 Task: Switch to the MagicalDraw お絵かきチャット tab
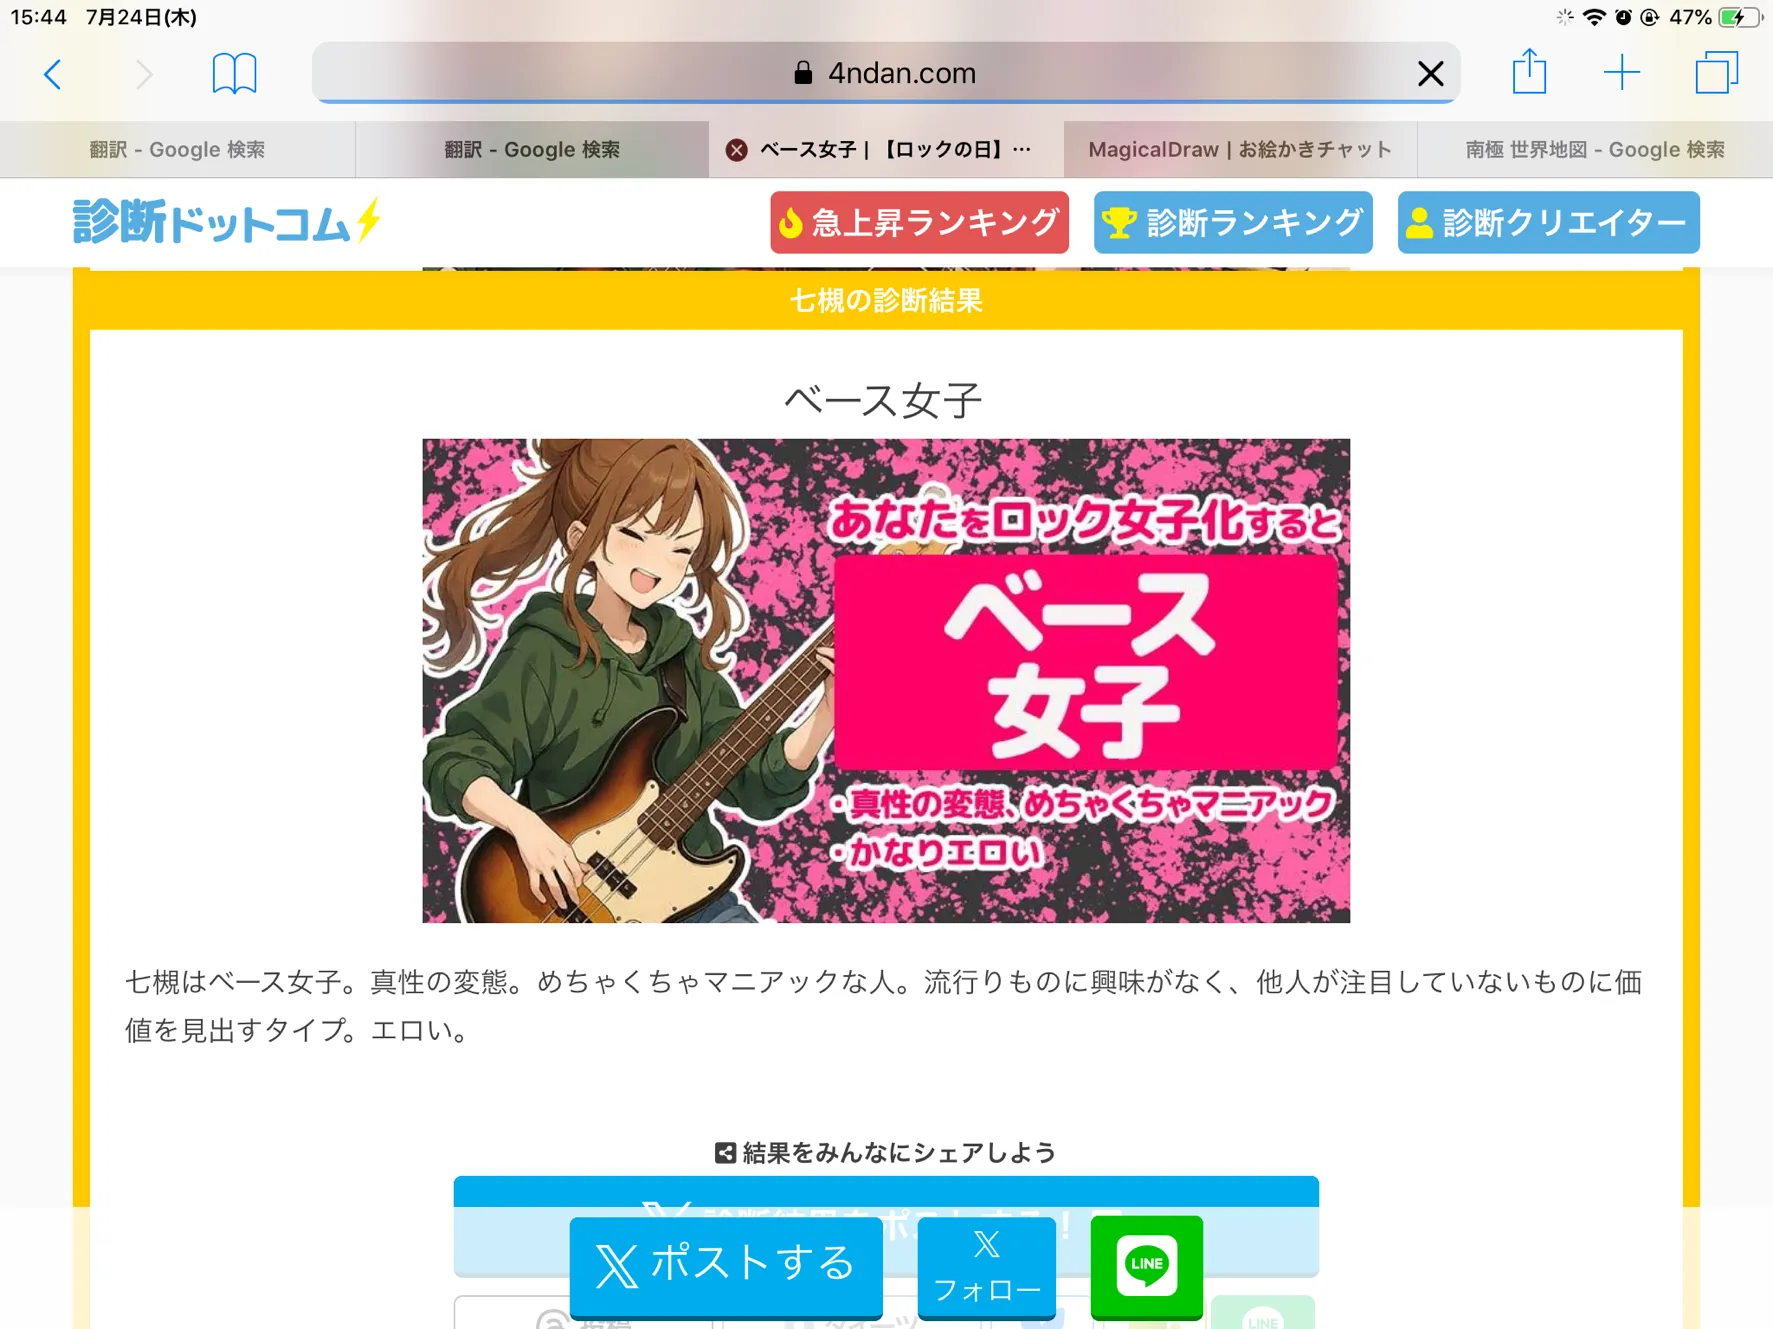coord(1240,150)
